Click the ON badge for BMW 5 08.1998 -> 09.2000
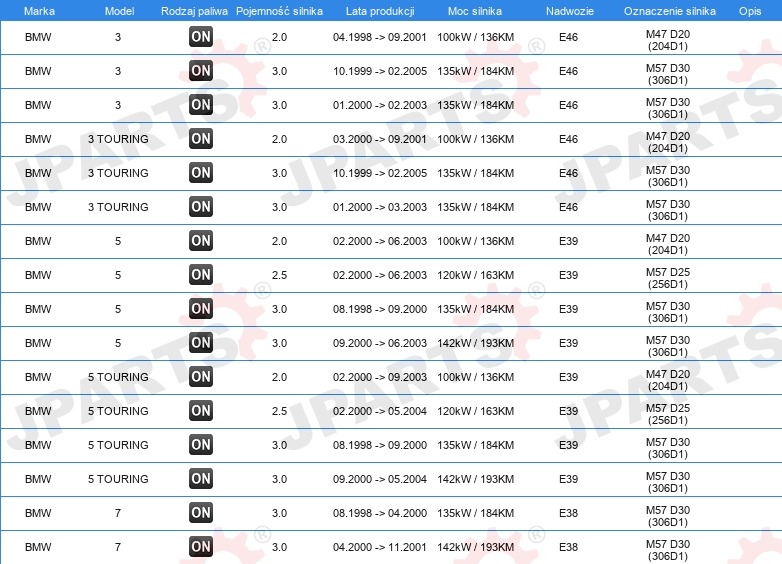The image size is (782, 564). pyautogui.click(x=201, y=309)
